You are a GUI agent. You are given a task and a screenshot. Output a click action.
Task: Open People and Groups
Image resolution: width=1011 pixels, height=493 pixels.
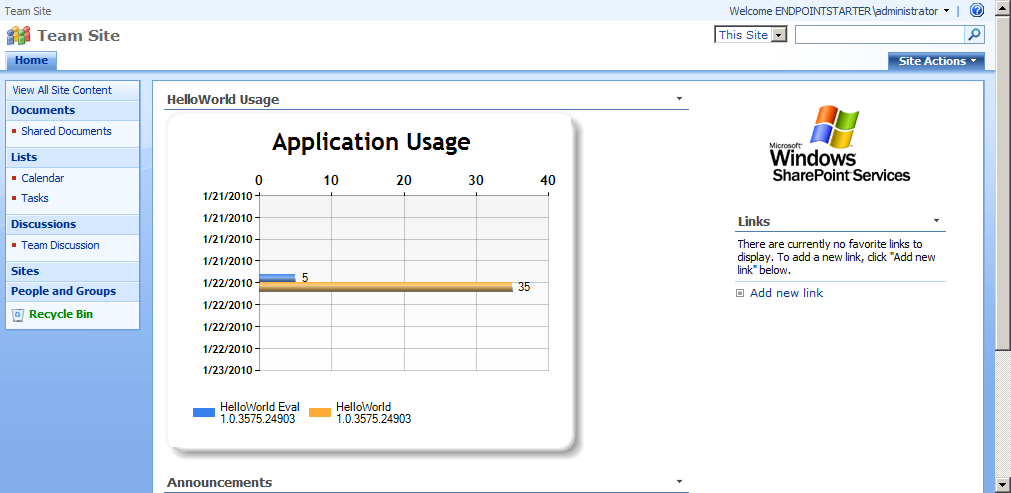pyautogui.click(x=63, y=291)
